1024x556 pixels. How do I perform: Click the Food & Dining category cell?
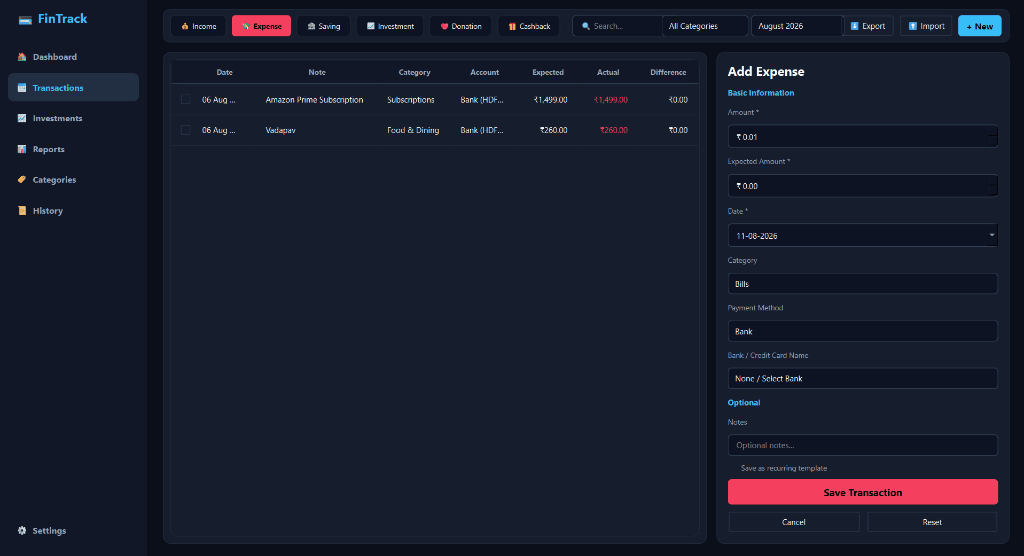[413, 130]
